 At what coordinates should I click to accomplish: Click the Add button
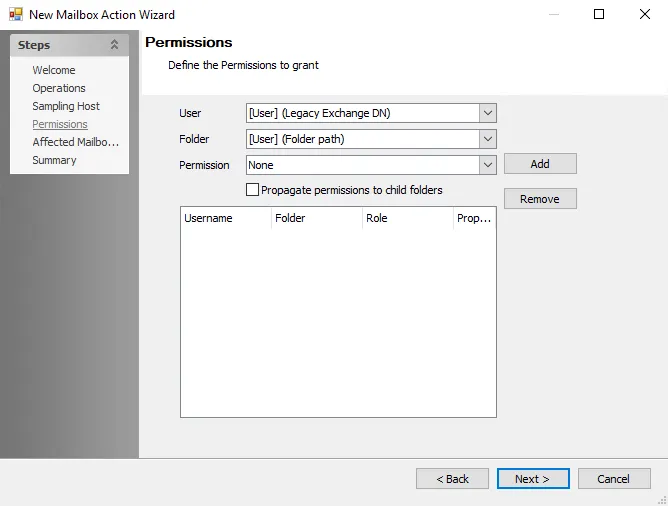[x=540, y=164]
